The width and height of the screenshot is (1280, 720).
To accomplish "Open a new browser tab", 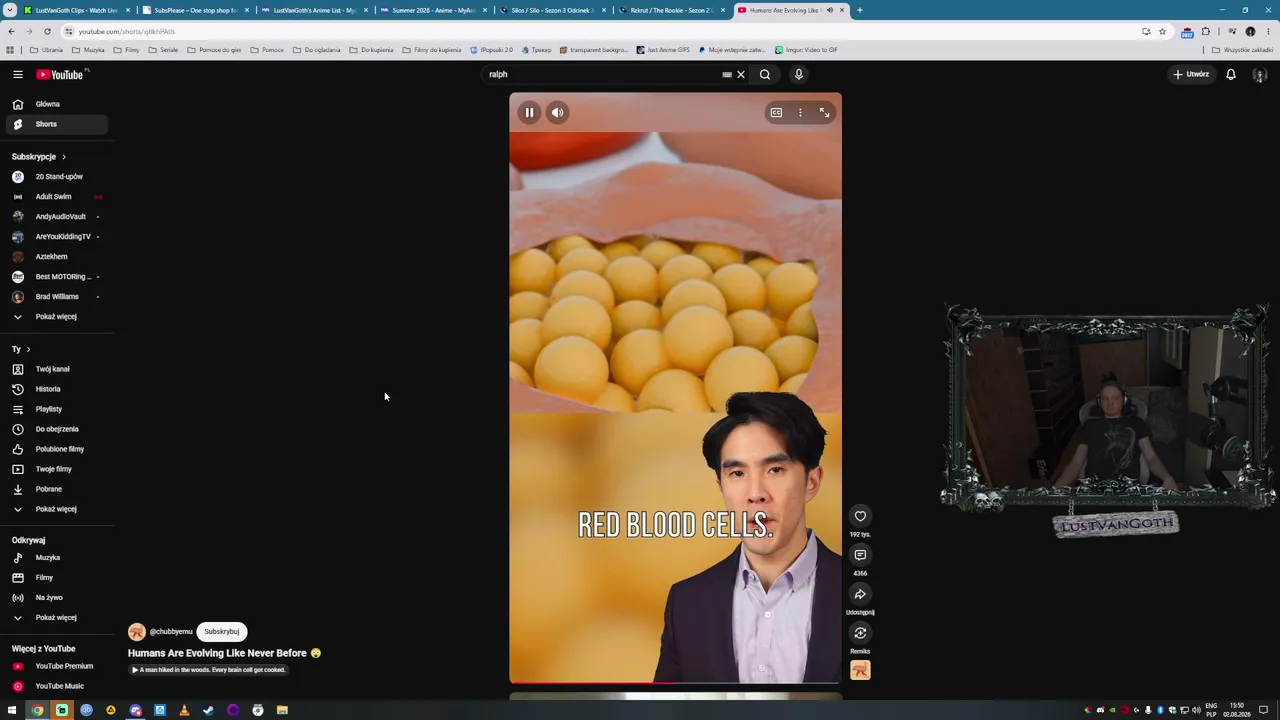I will pyautogui.click(x=860, y=10).
